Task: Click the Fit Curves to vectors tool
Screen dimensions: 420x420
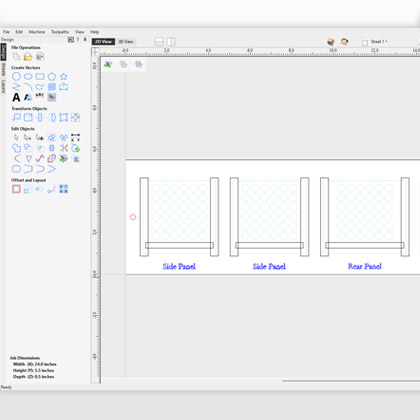Action: tap(40, 159)
